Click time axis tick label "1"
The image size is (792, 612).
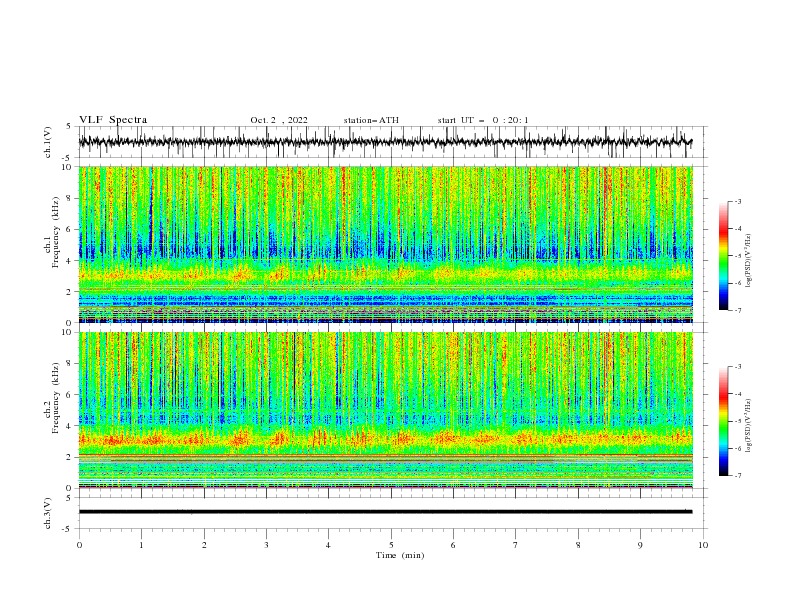click(141, 545)
